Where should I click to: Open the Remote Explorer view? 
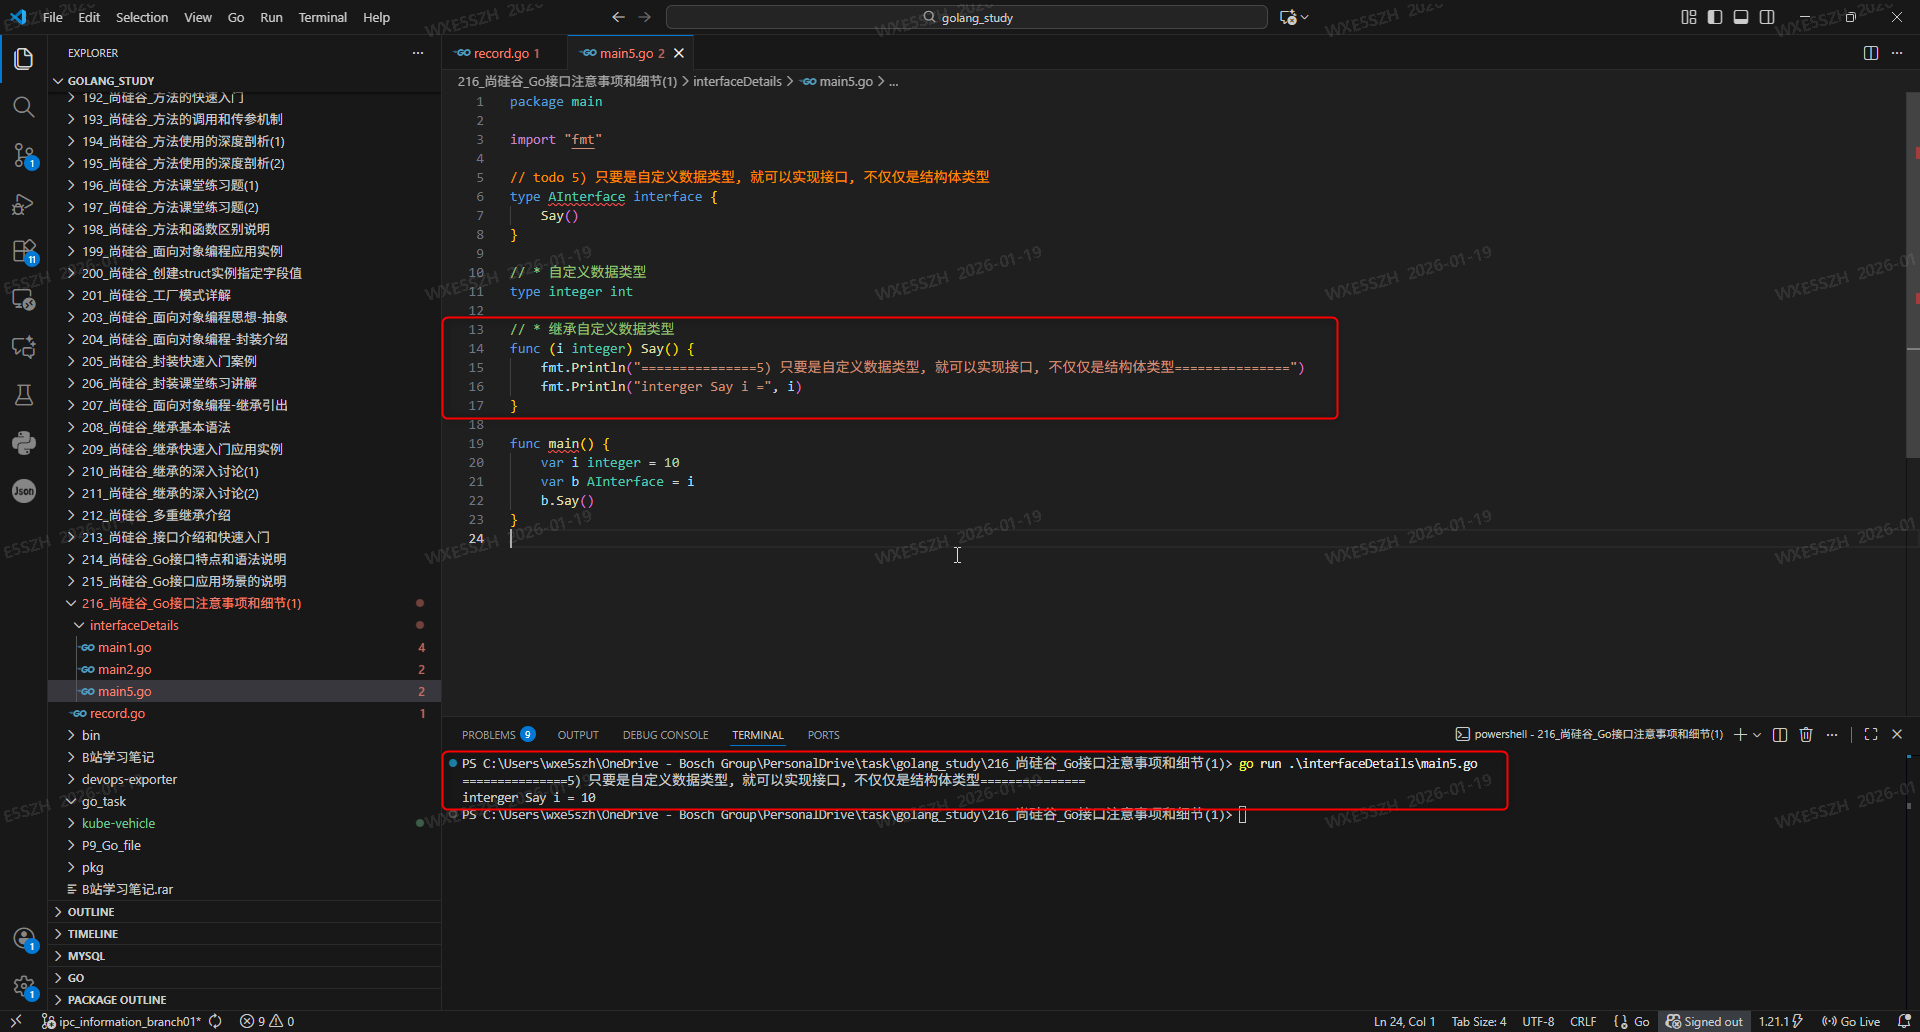(24, 299)
